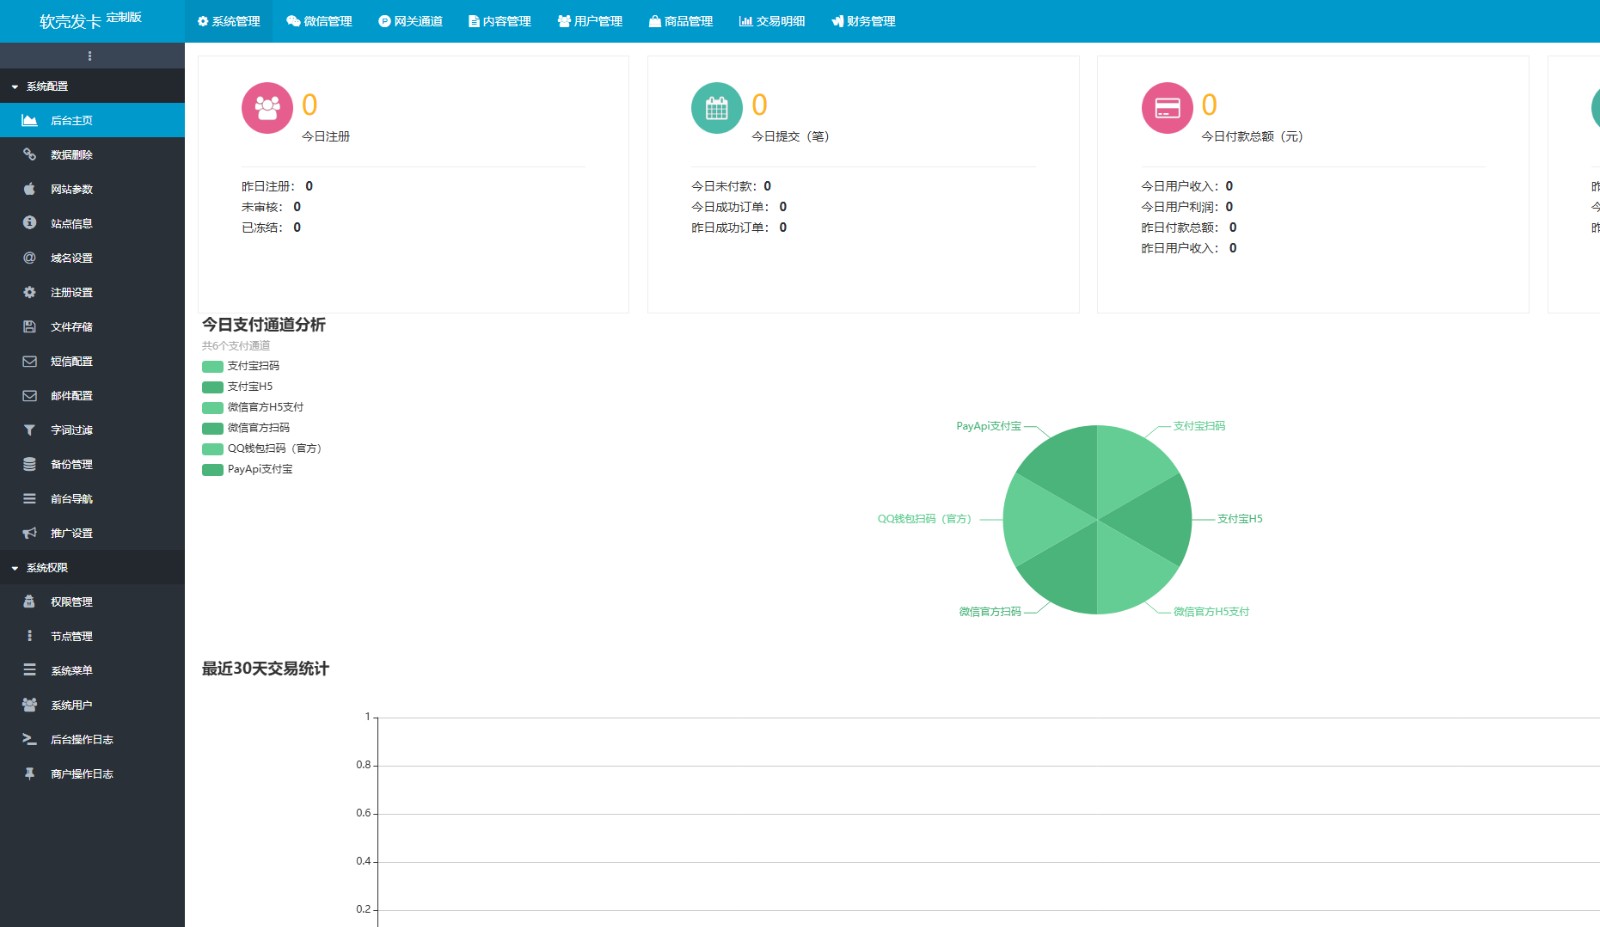Click the 域名设置 @ icon
This screenshot has width=1600, height=927.
(x=30, y=258)
